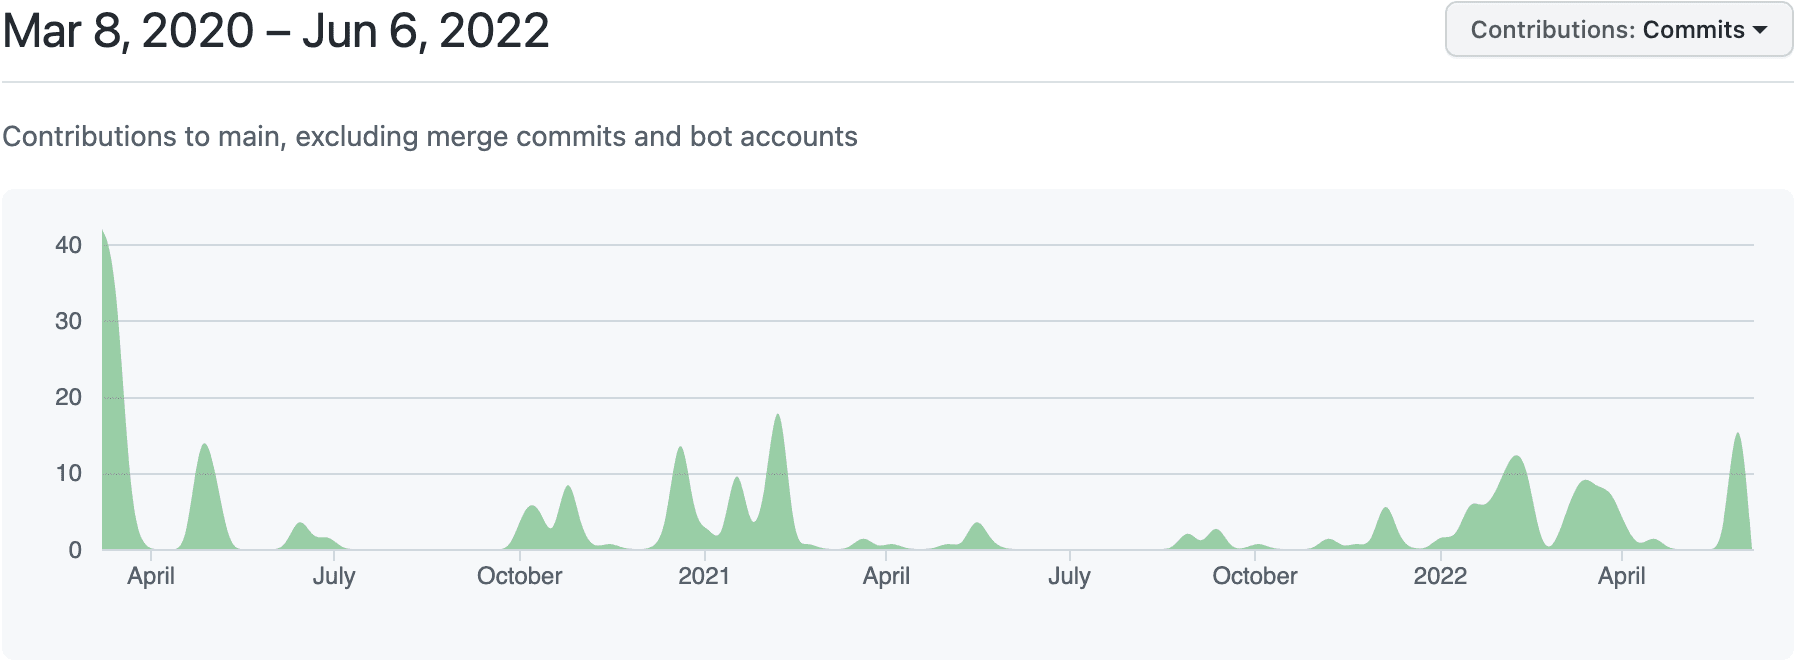This screenshot has width=1794, height=660.
Task: Click the rightmost April axis label
Action: click(1621, 576)
